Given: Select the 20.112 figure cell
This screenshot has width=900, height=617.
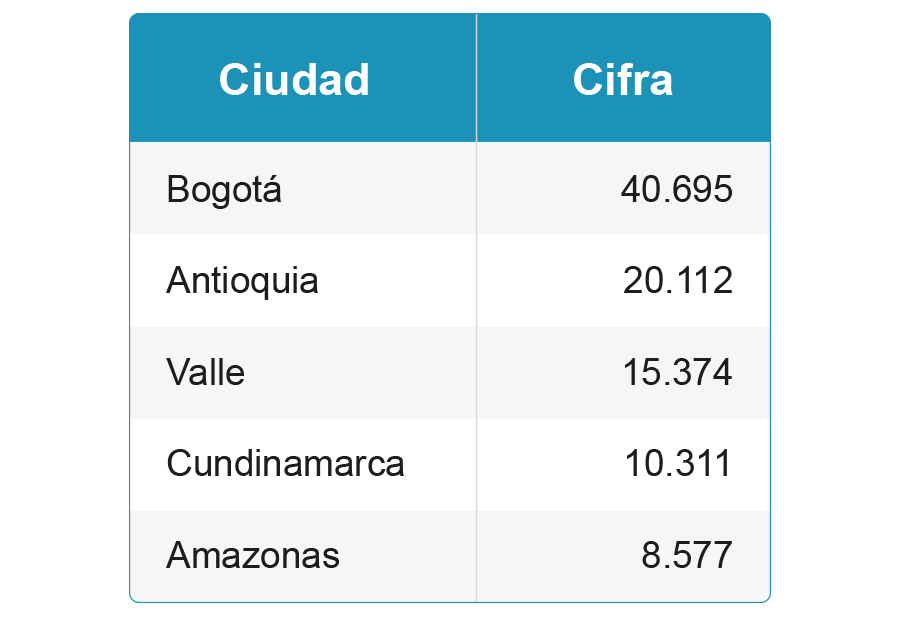Looking at the screenshot, I should pyautogui.click(x=677, y=281).
